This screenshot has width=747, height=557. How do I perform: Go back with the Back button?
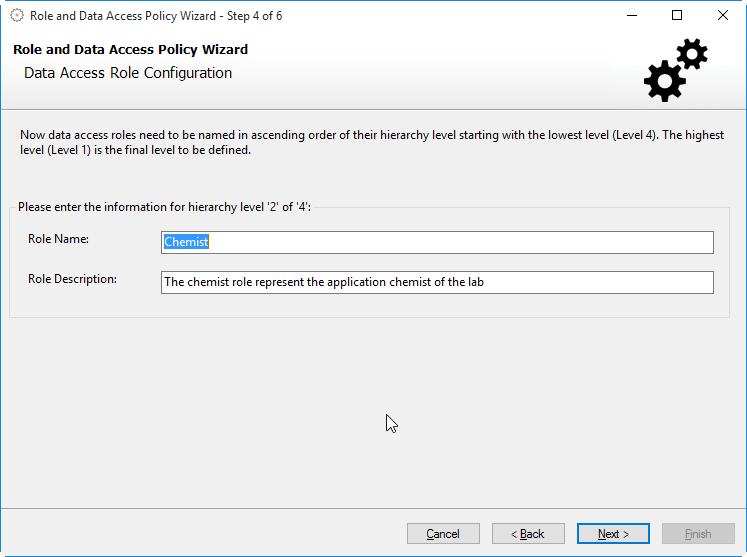[x=528, y=534]
